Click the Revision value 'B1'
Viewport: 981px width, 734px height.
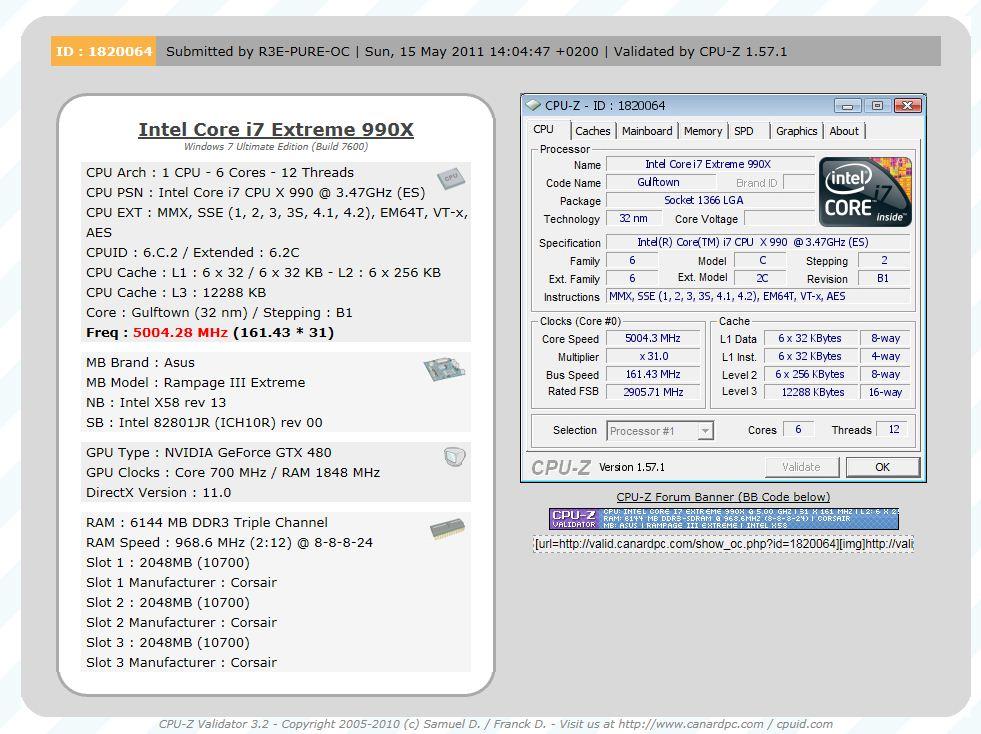(x=883, y=278)
